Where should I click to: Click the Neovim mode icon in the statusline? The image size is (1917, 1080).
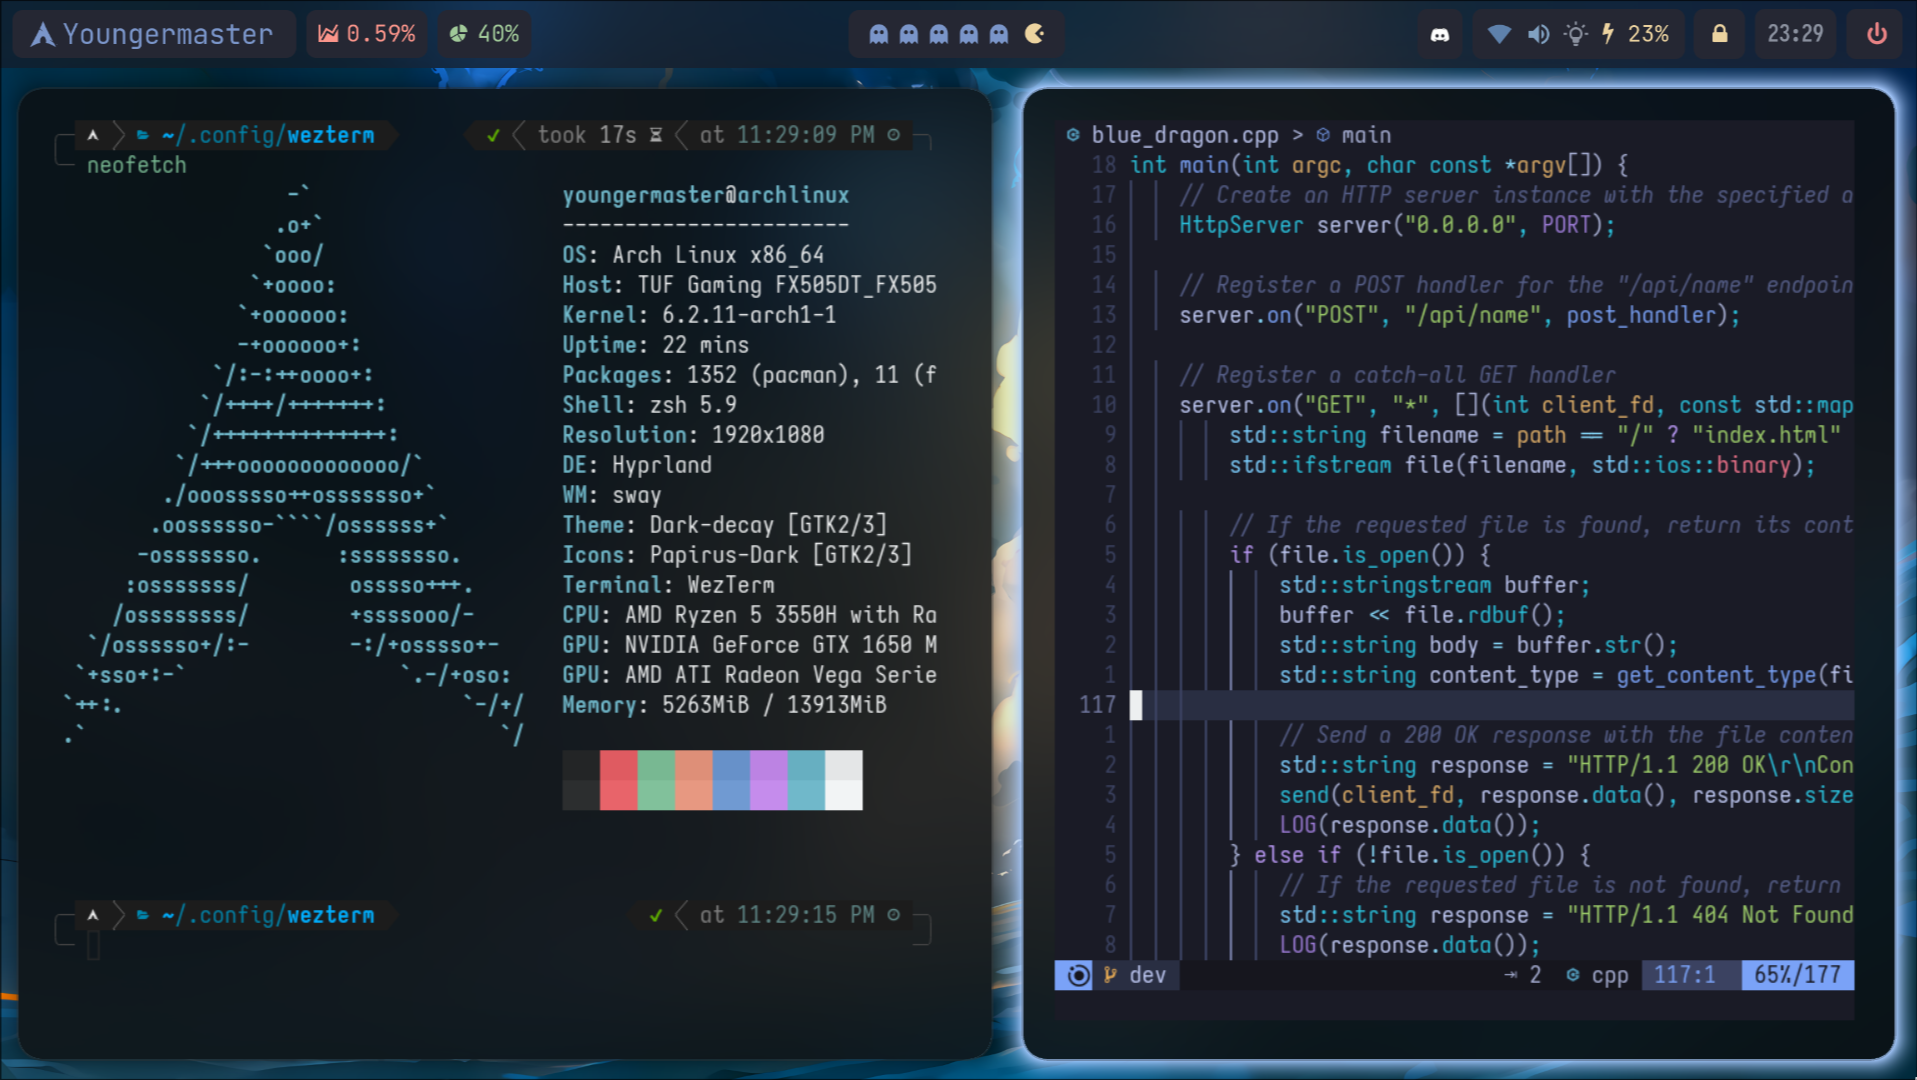click(x=1078, y=975)
